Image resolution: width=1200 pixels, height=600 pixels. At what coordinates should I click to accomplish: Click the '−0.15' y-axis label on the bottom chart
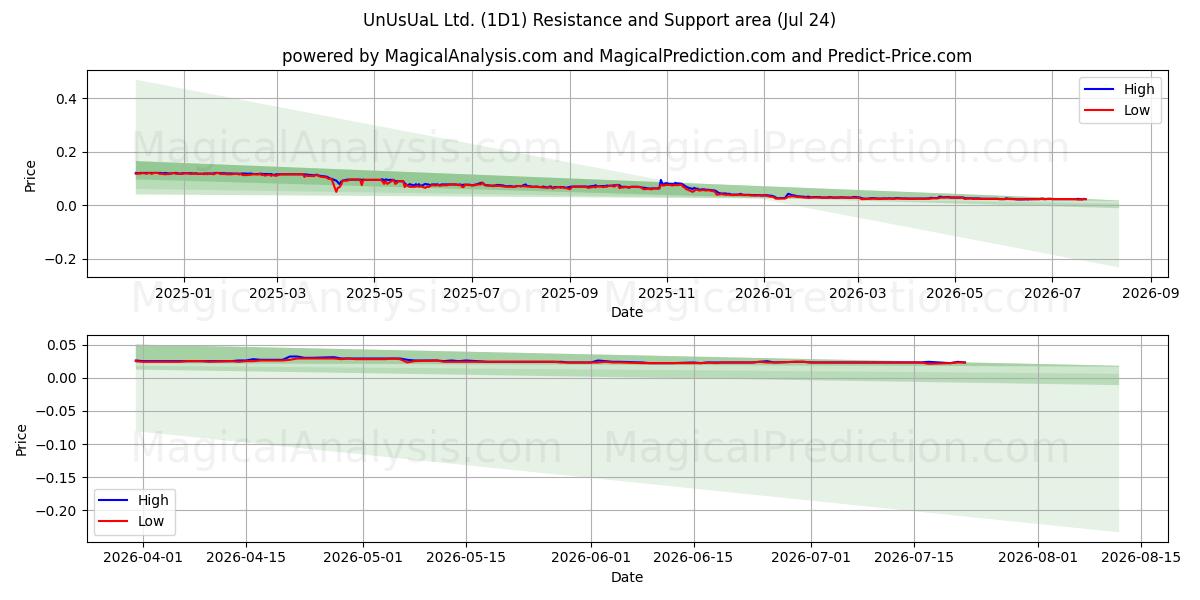58,477
